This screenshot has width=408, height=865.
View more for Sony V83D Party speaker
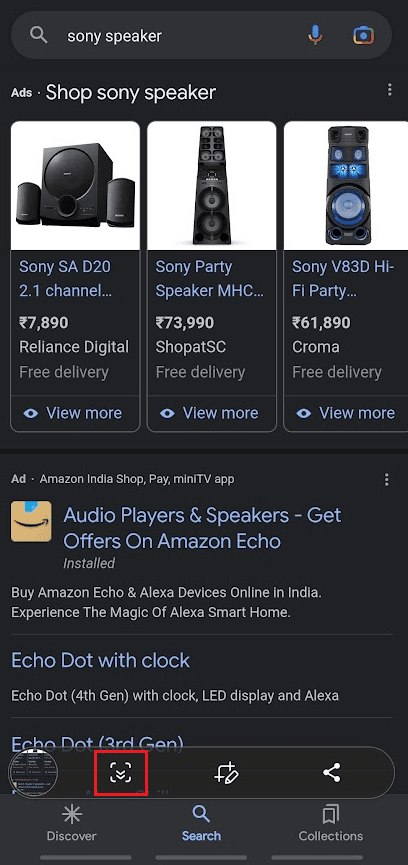click(x=346, y=413)
